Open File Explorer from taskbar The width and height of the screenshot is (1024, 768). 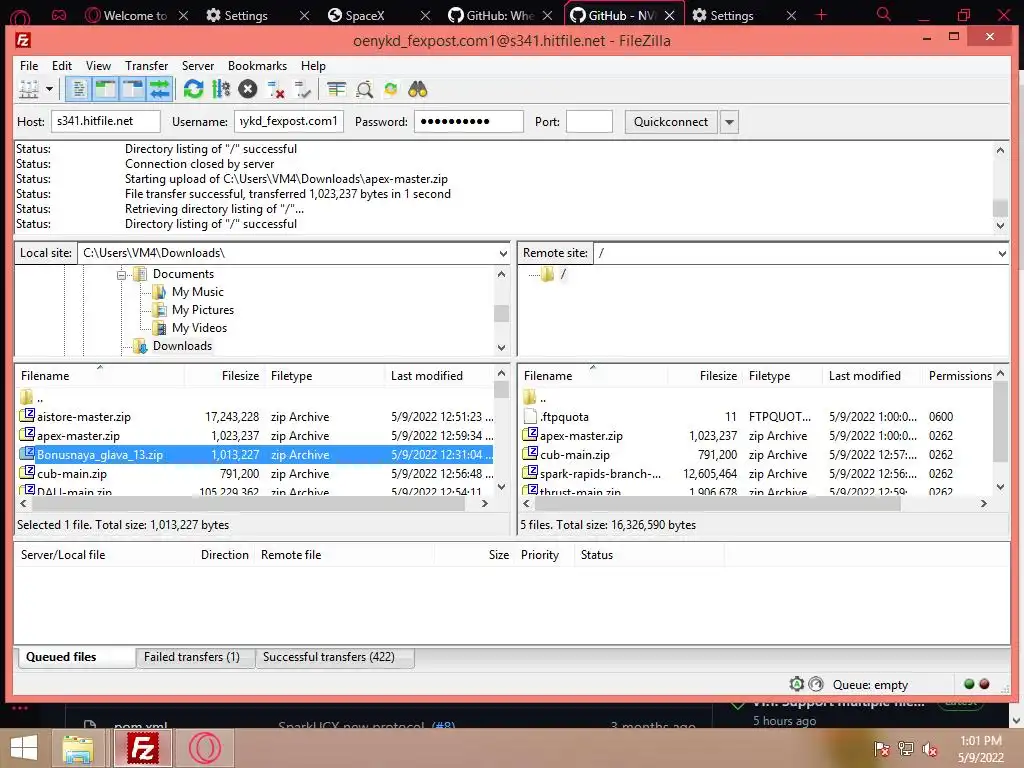click(78, 748)
